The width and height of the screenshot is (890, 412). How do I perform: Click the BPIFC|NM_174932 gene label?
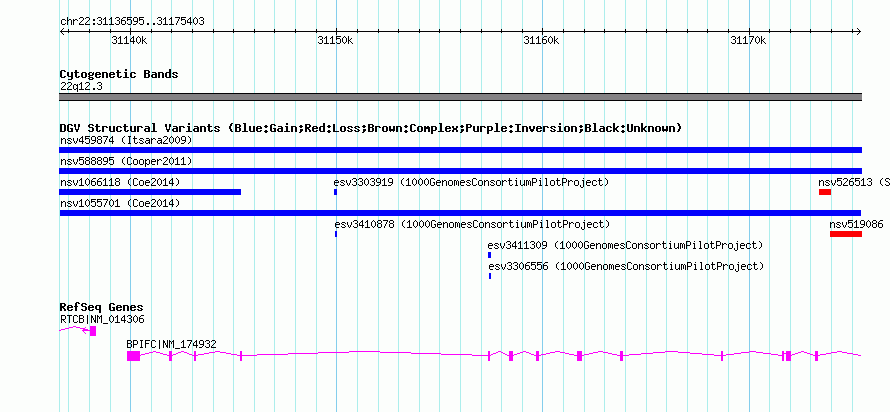[x=171, y=344]
